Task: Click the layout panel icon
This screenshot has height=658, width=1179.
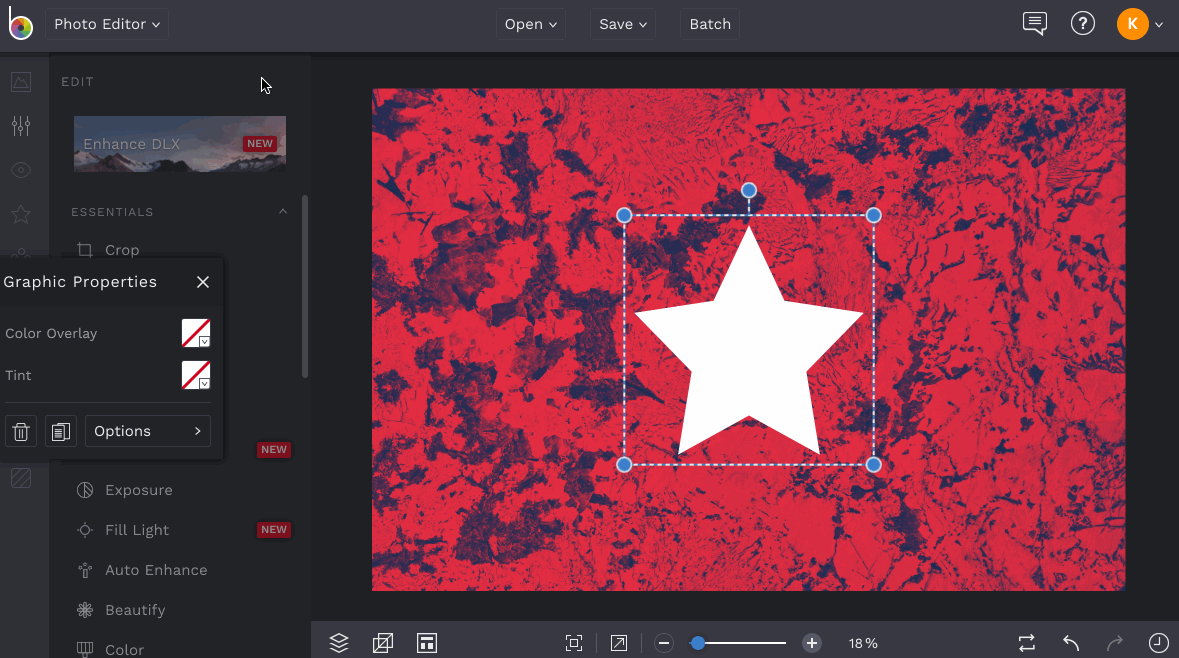Action: pos(427,643)
